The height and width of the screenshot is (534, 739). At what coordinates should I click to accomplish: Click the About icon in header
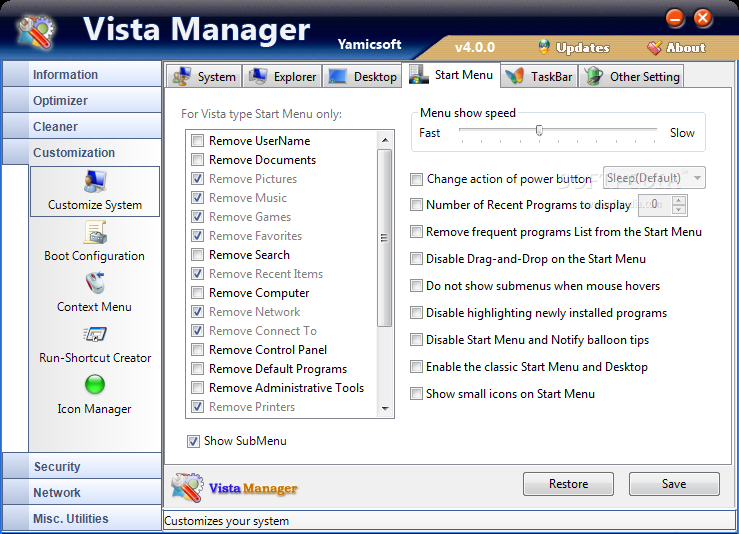[654, 47]
